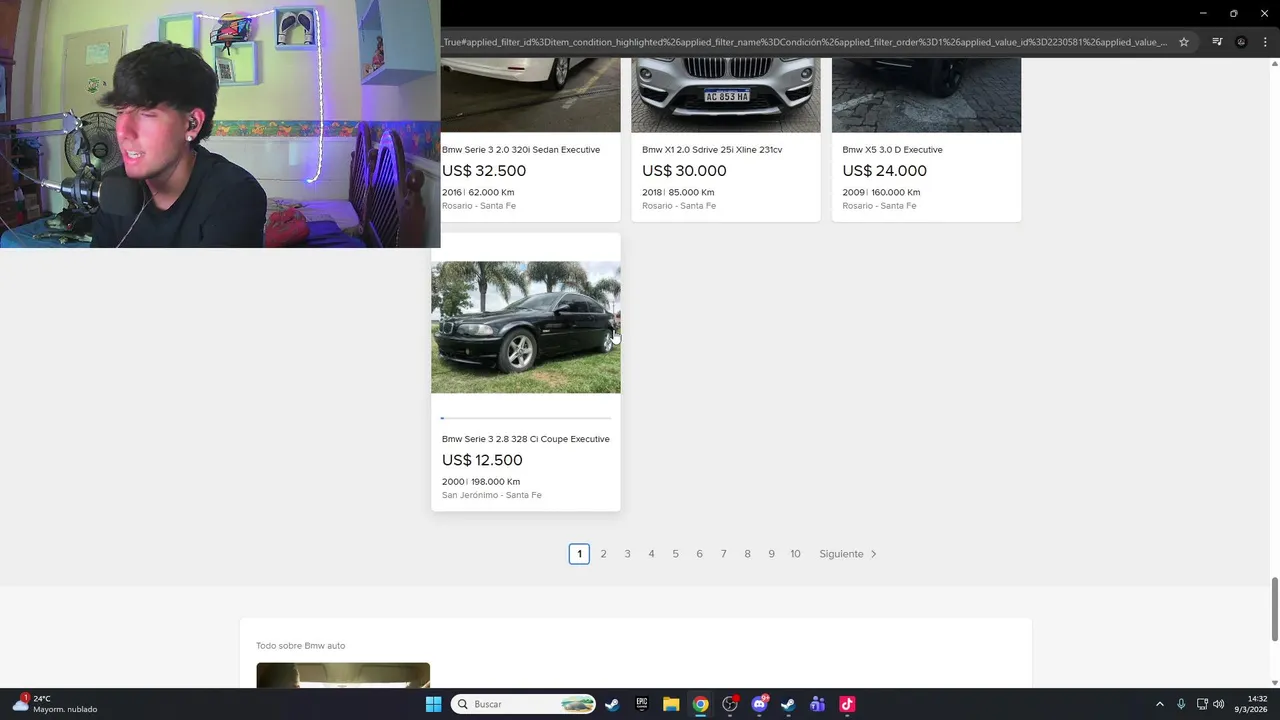The image size is (1280, 720).
Task: Click the Todo sobre Bmw auto heading
Action: click(x=300, y=646)
